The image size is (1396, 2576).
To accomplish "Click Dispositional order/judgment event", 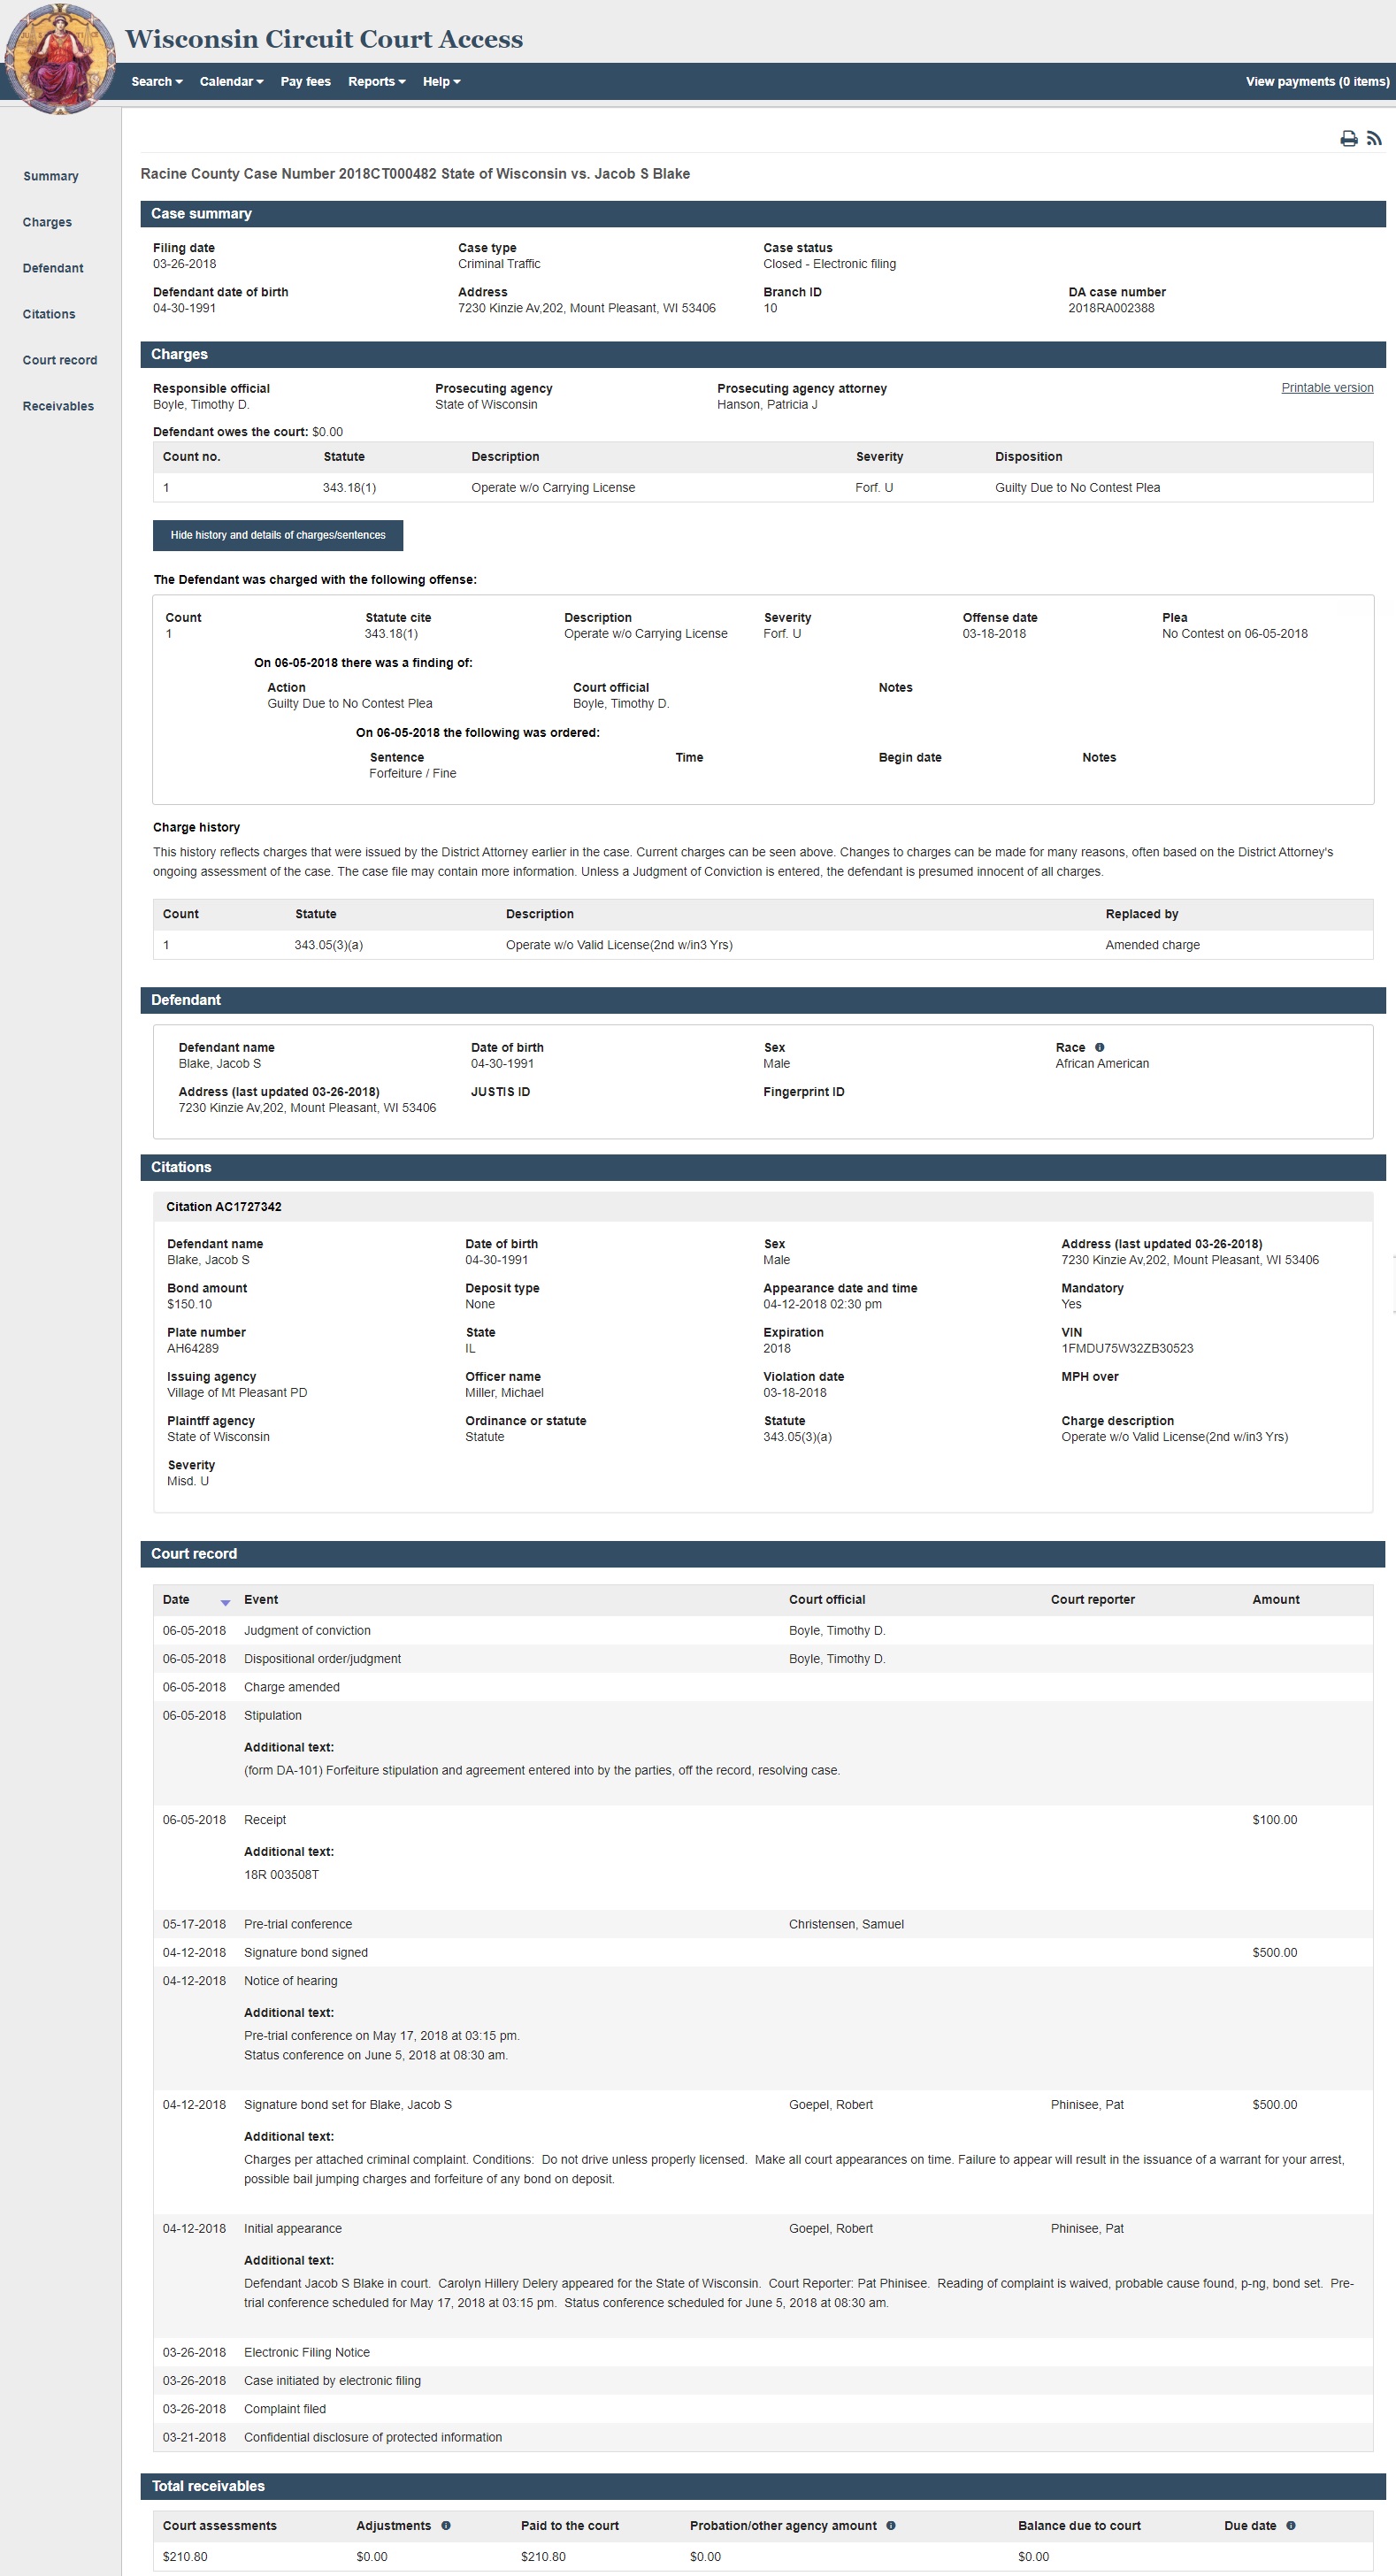I will coord(322,1658).
